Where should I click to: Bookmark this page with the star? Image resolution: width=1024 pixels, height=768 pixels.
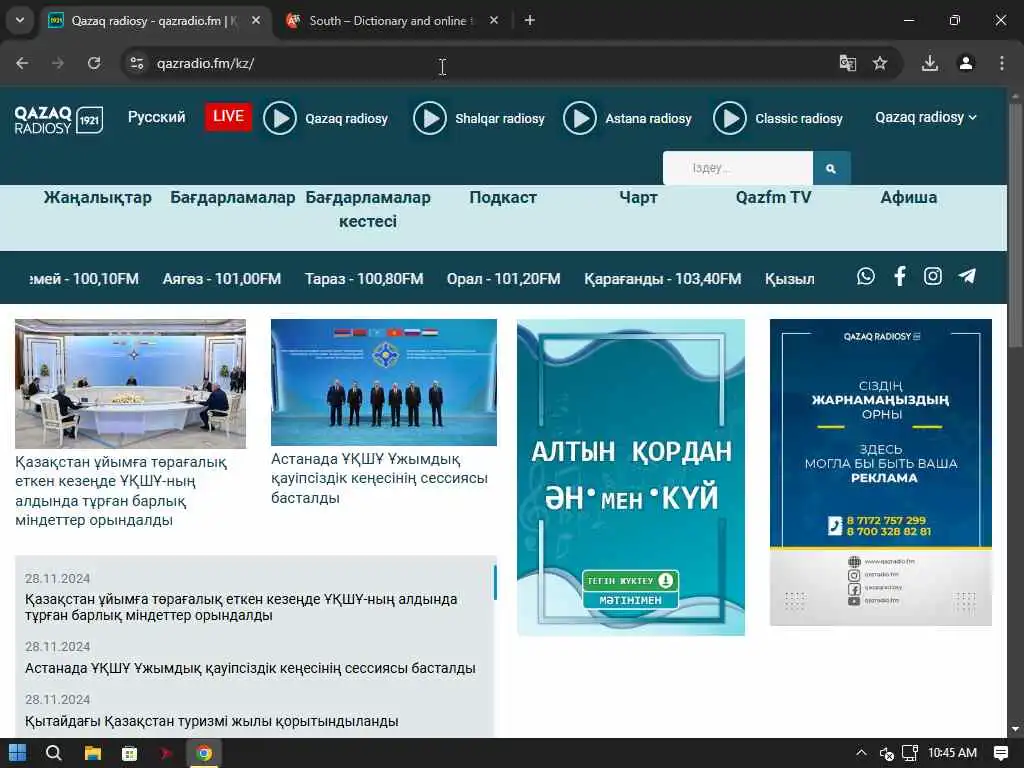(880, 63)
